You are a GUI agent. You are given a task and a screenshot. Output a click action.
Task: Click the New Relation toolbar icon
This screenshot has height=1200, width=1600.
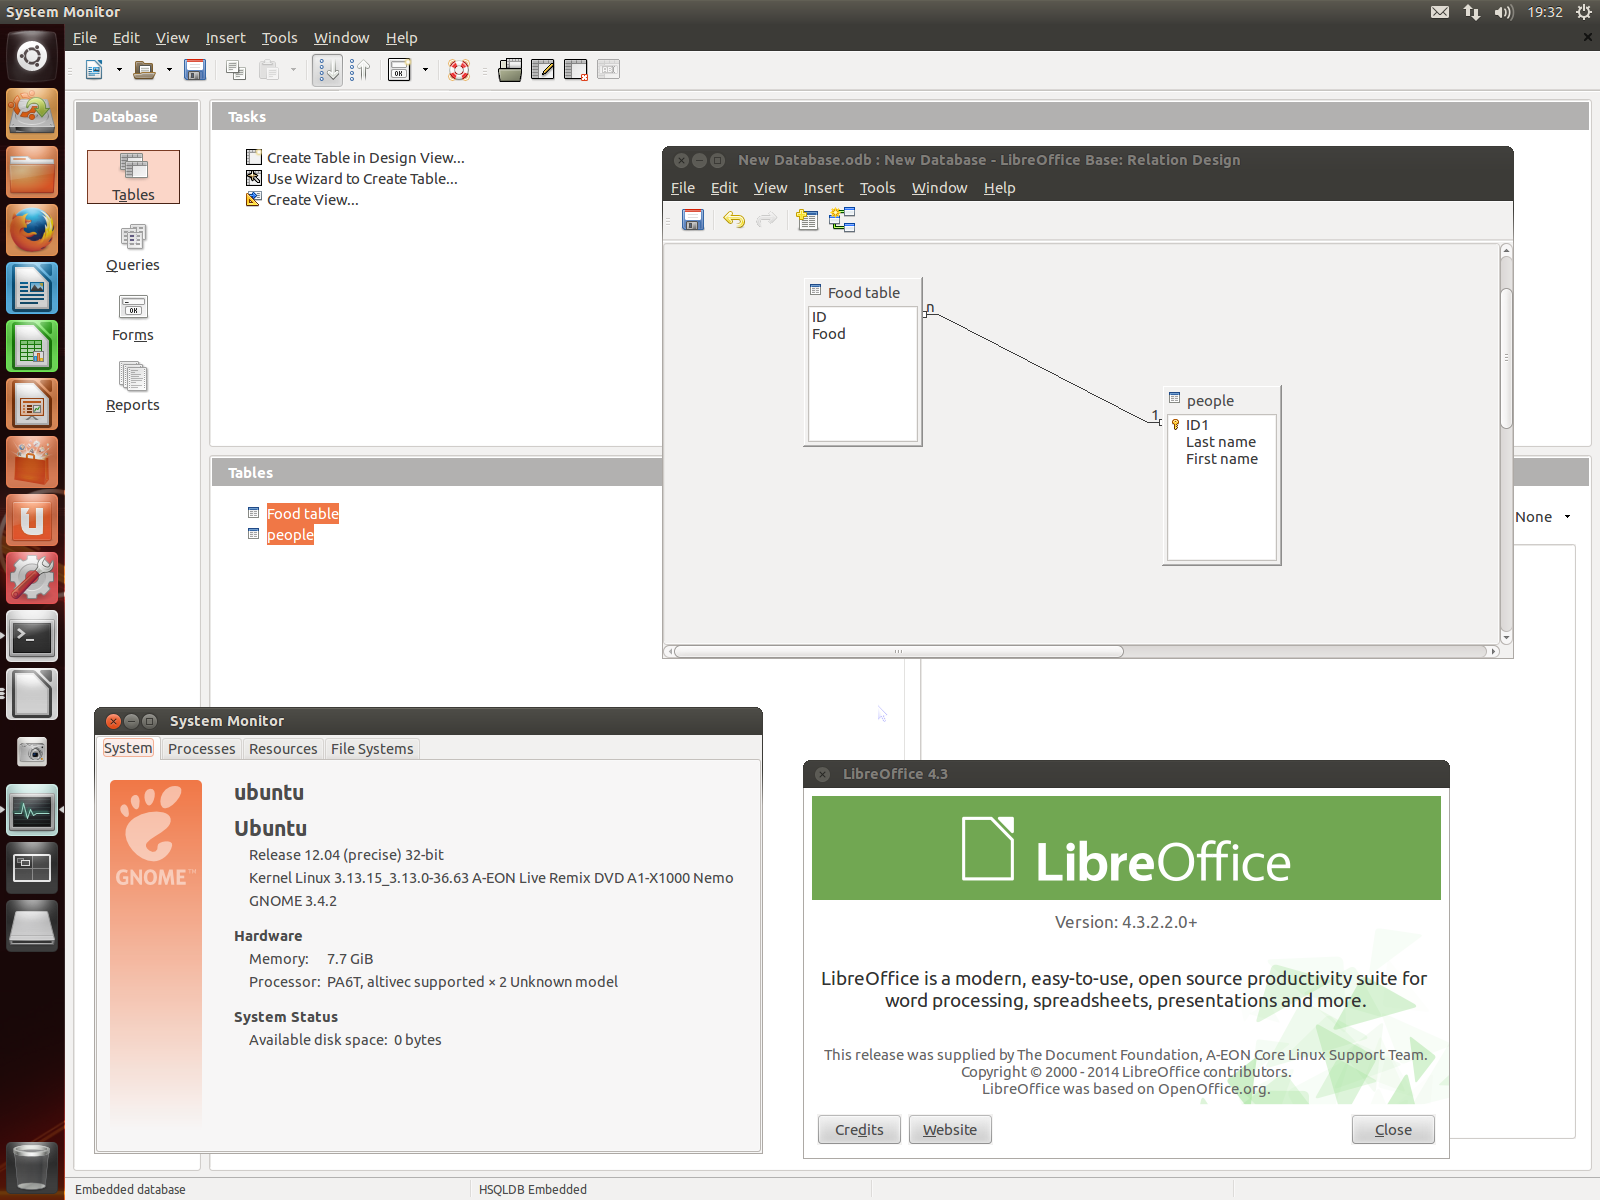tap(843, 220)
